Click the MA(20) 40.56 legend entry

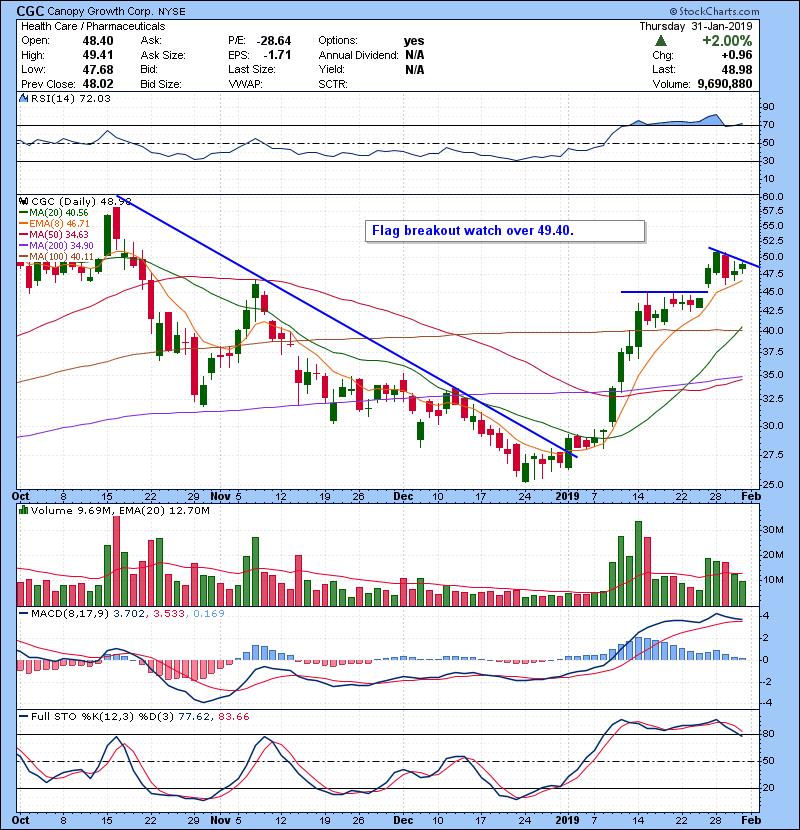(54, 213)
